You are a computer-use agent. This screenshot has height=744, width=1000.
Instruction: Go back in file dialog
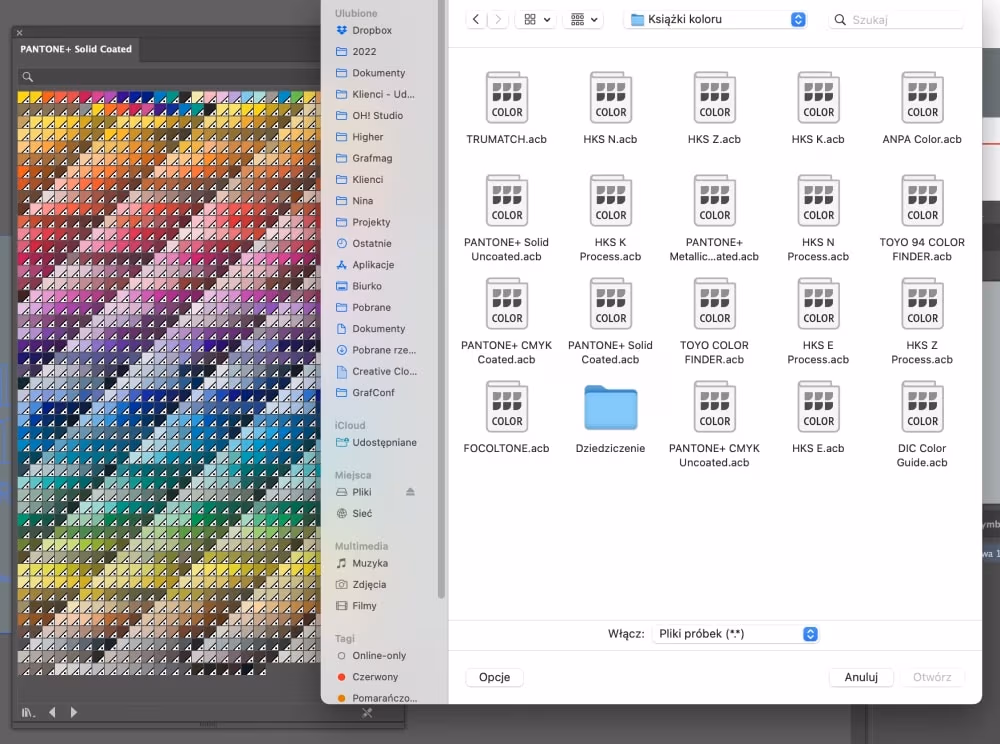[476, 19]
